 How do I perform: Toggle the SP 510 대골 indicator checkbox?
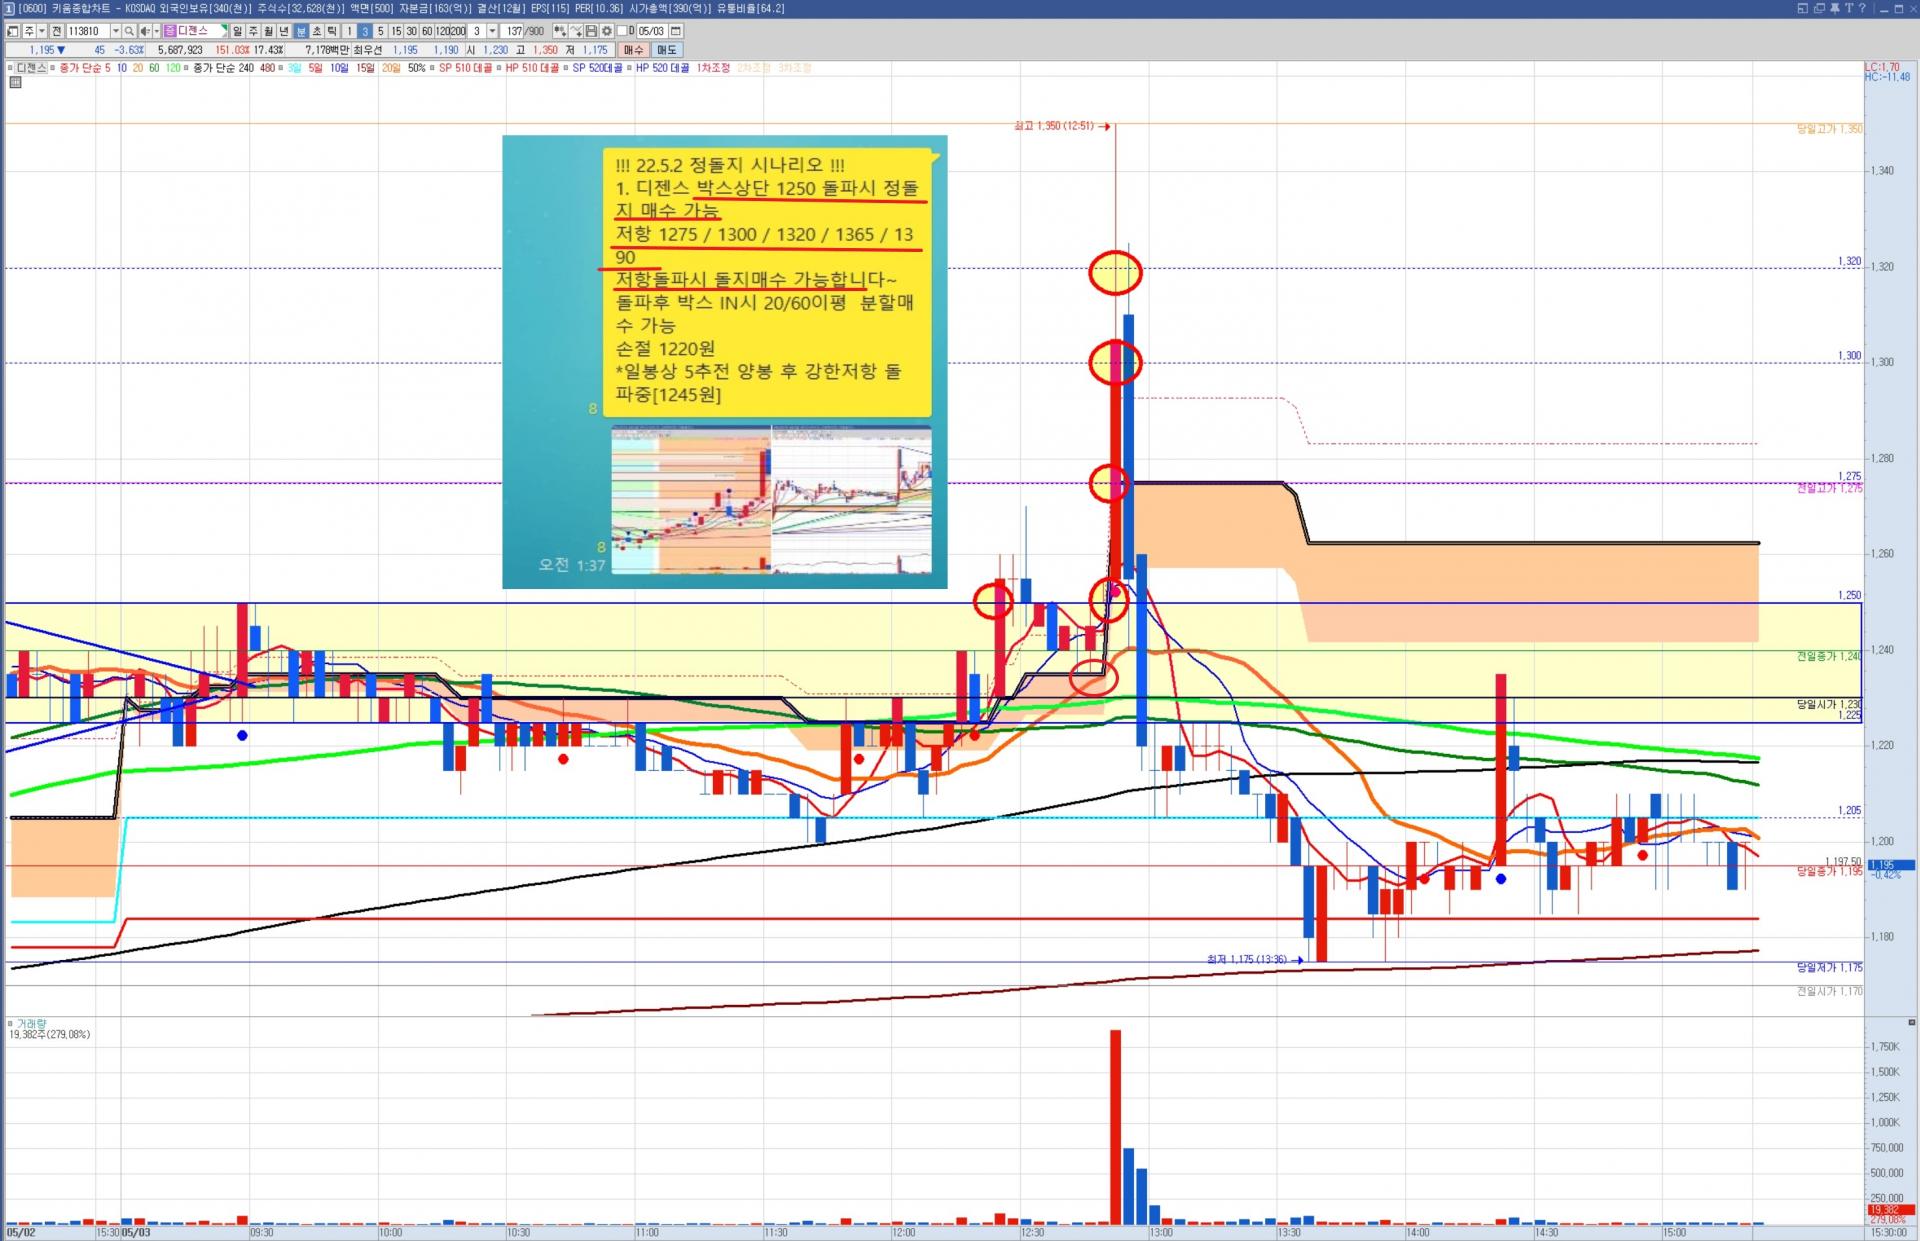[433, 68]
